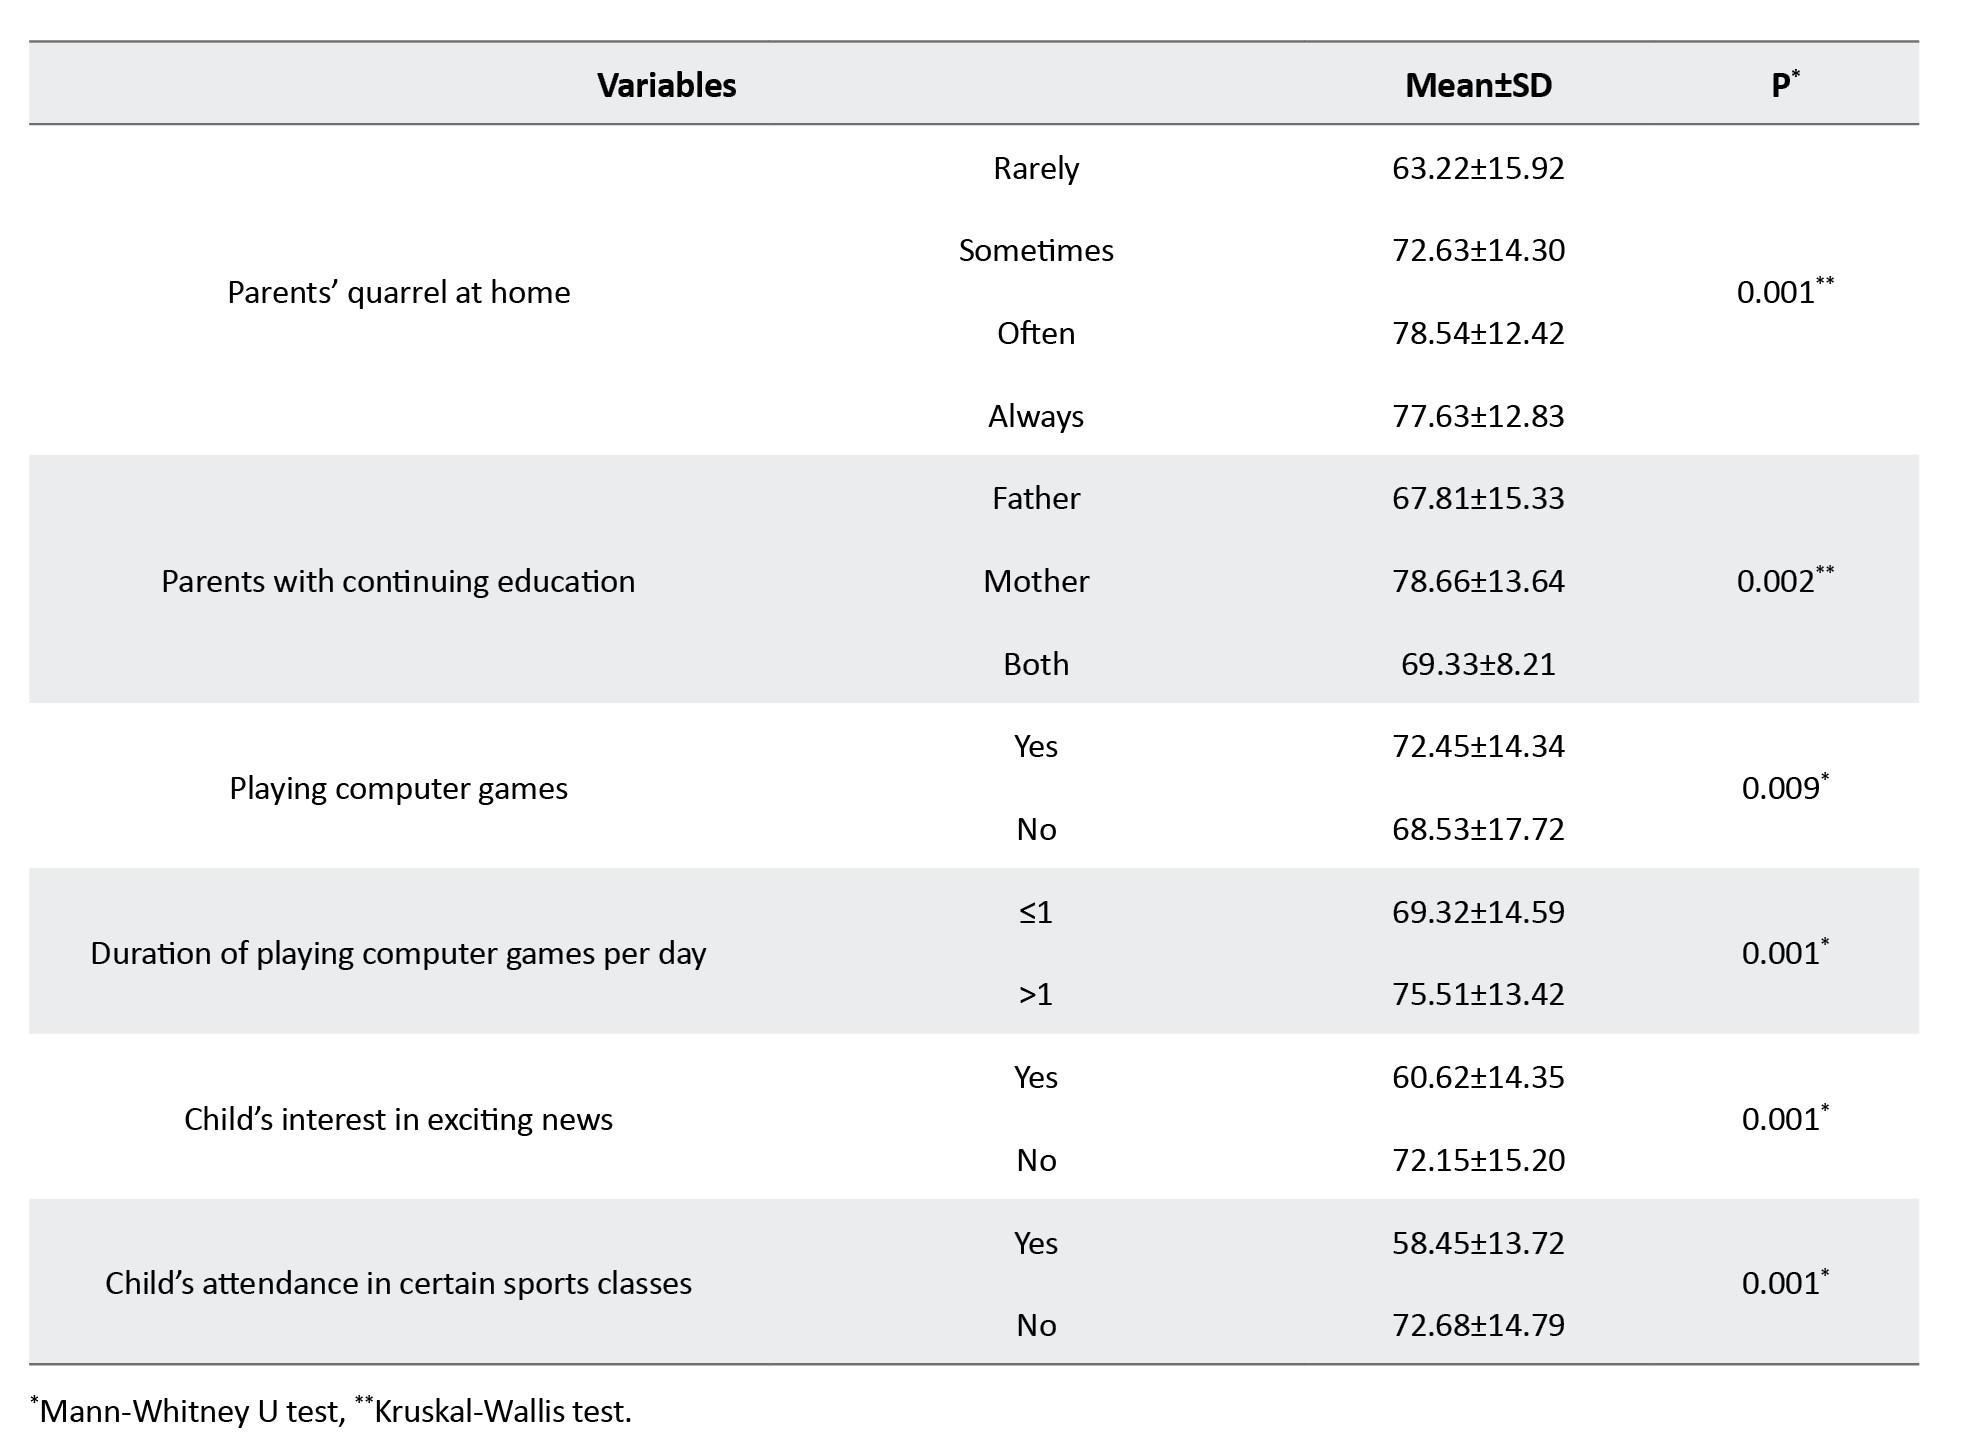
Task: Click the Variables column header
Action: pos(666,85)
